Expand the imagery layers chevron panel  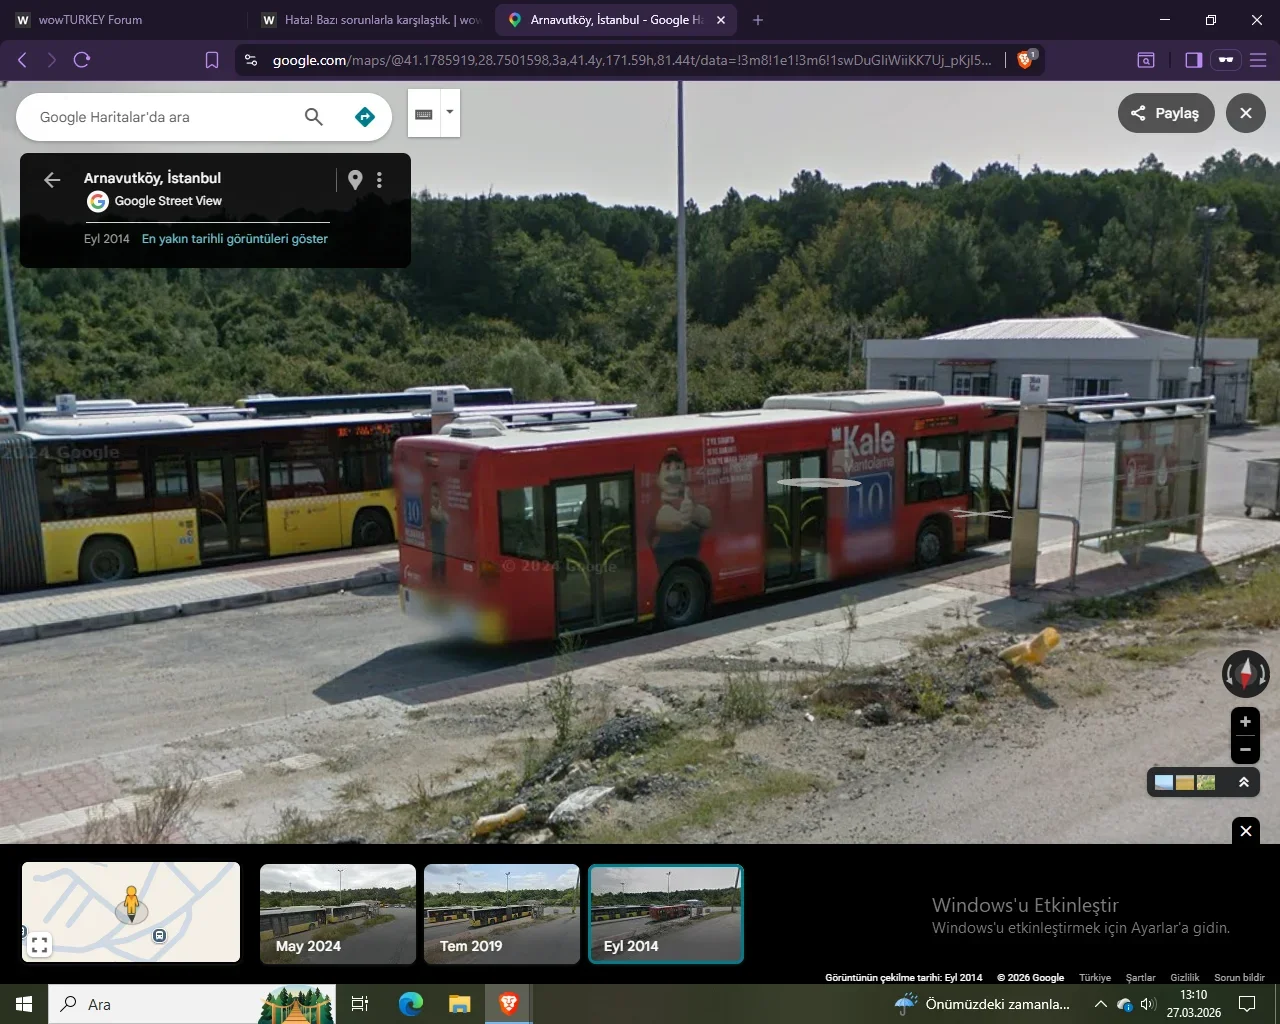click(1244, 782)
